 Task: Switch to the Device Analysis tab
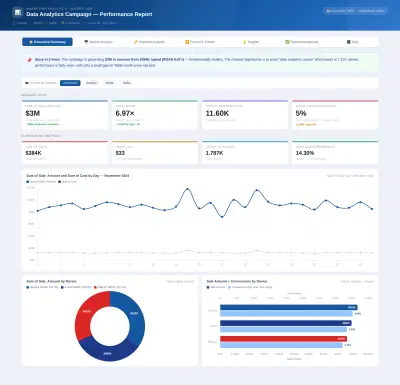click(x=99, y=42)
